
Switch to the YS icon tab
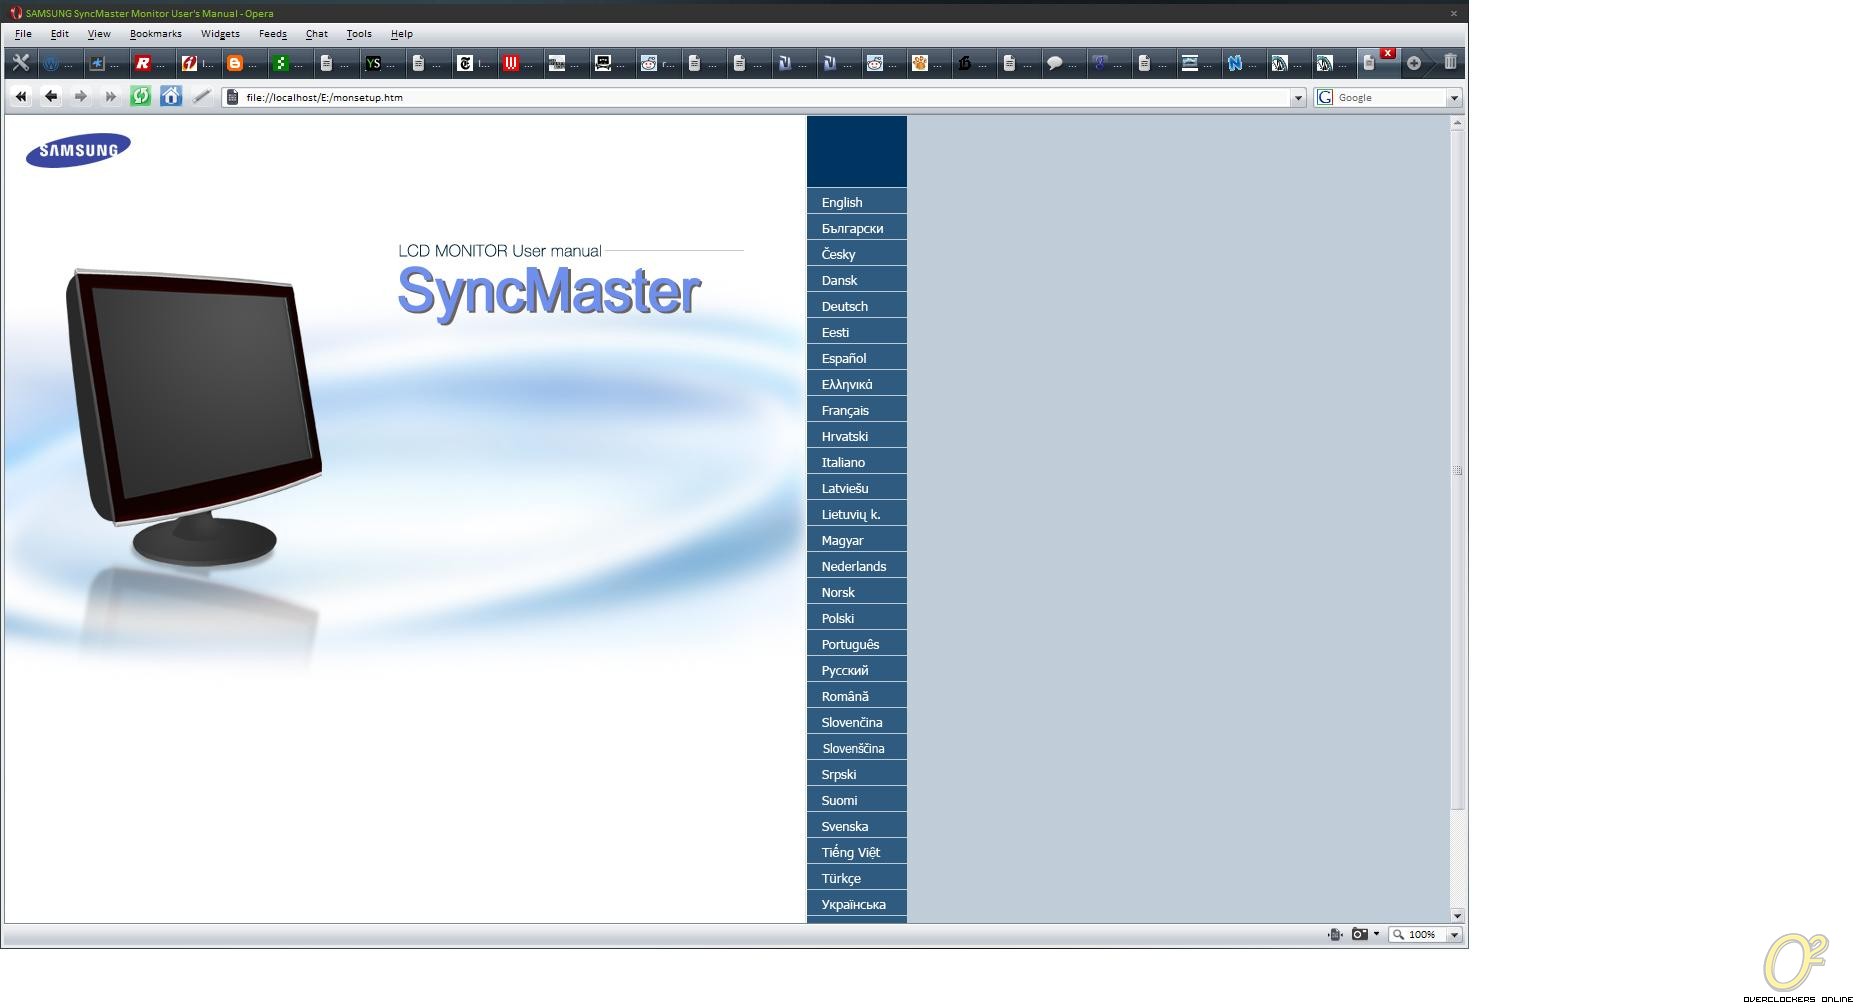coord(381,63)
